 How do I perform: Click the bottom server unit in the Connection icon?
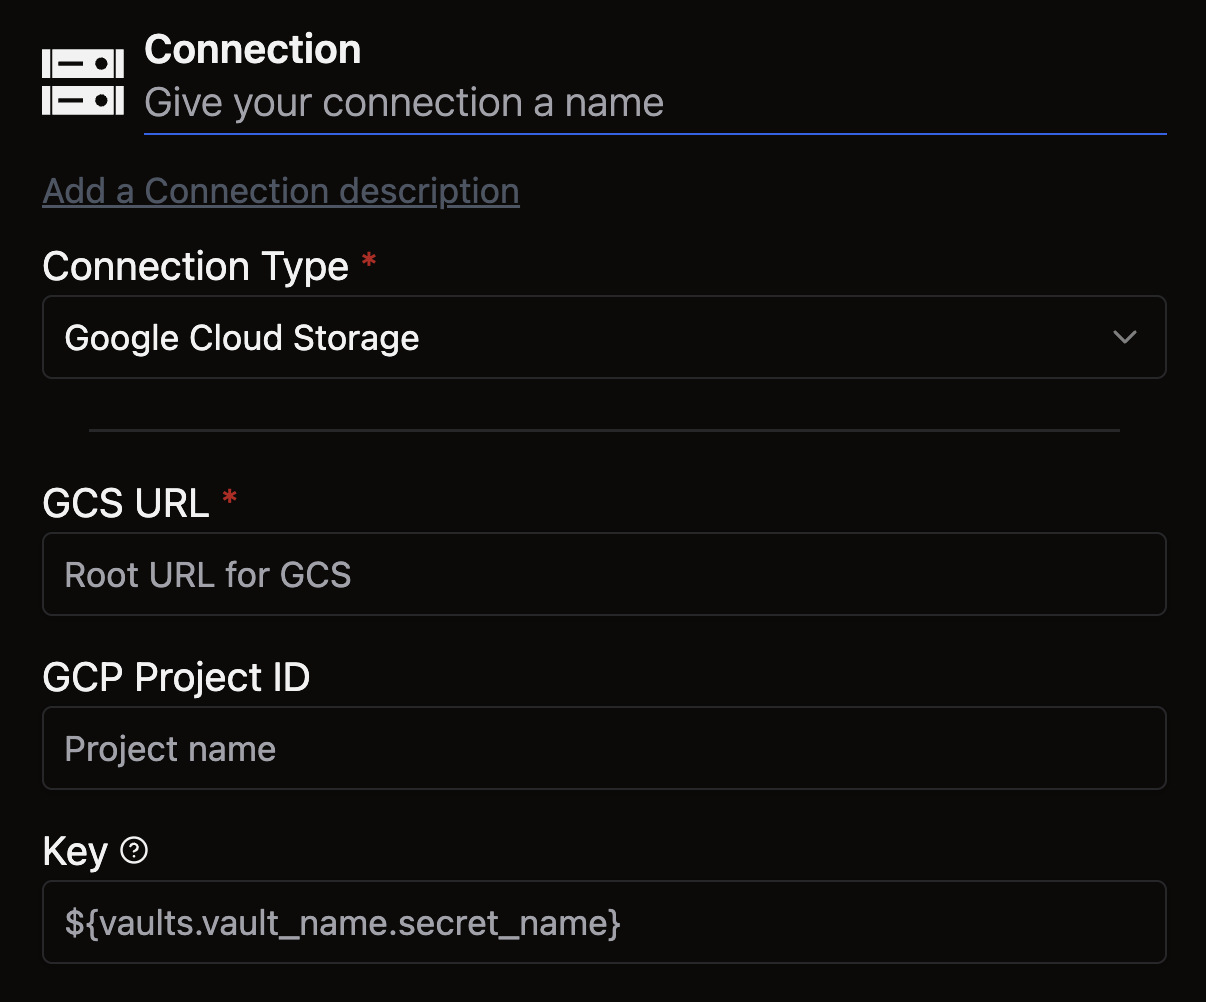83,100
